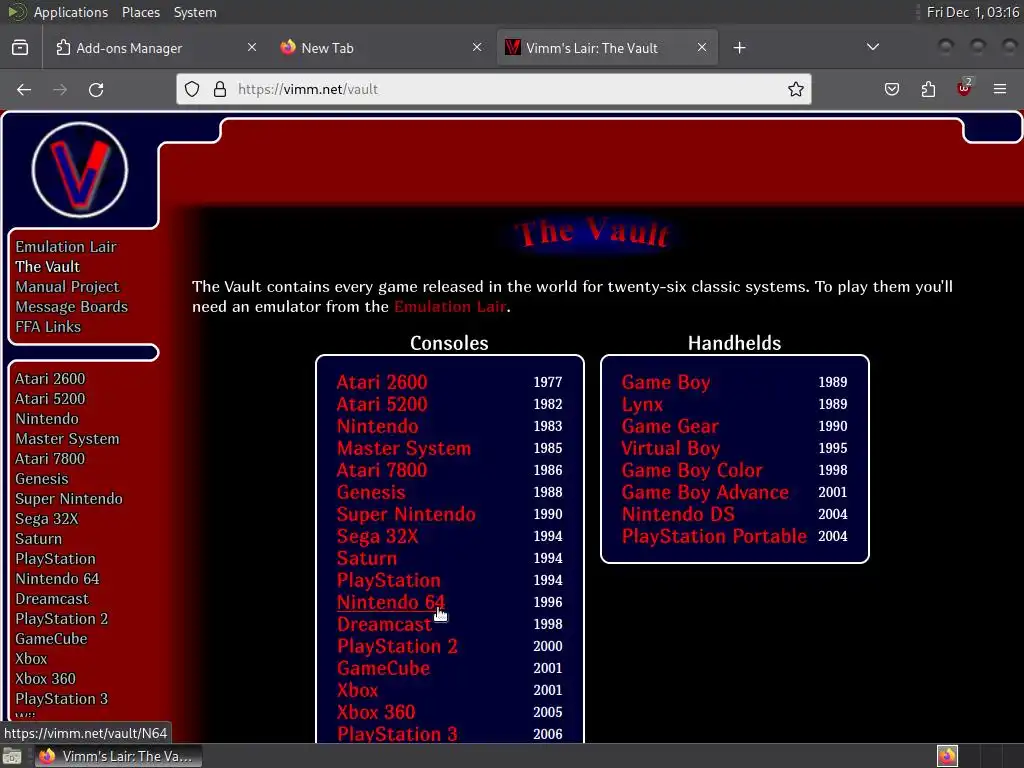Open the Applications menu
Screen dimensions: 1024x768
71,12
